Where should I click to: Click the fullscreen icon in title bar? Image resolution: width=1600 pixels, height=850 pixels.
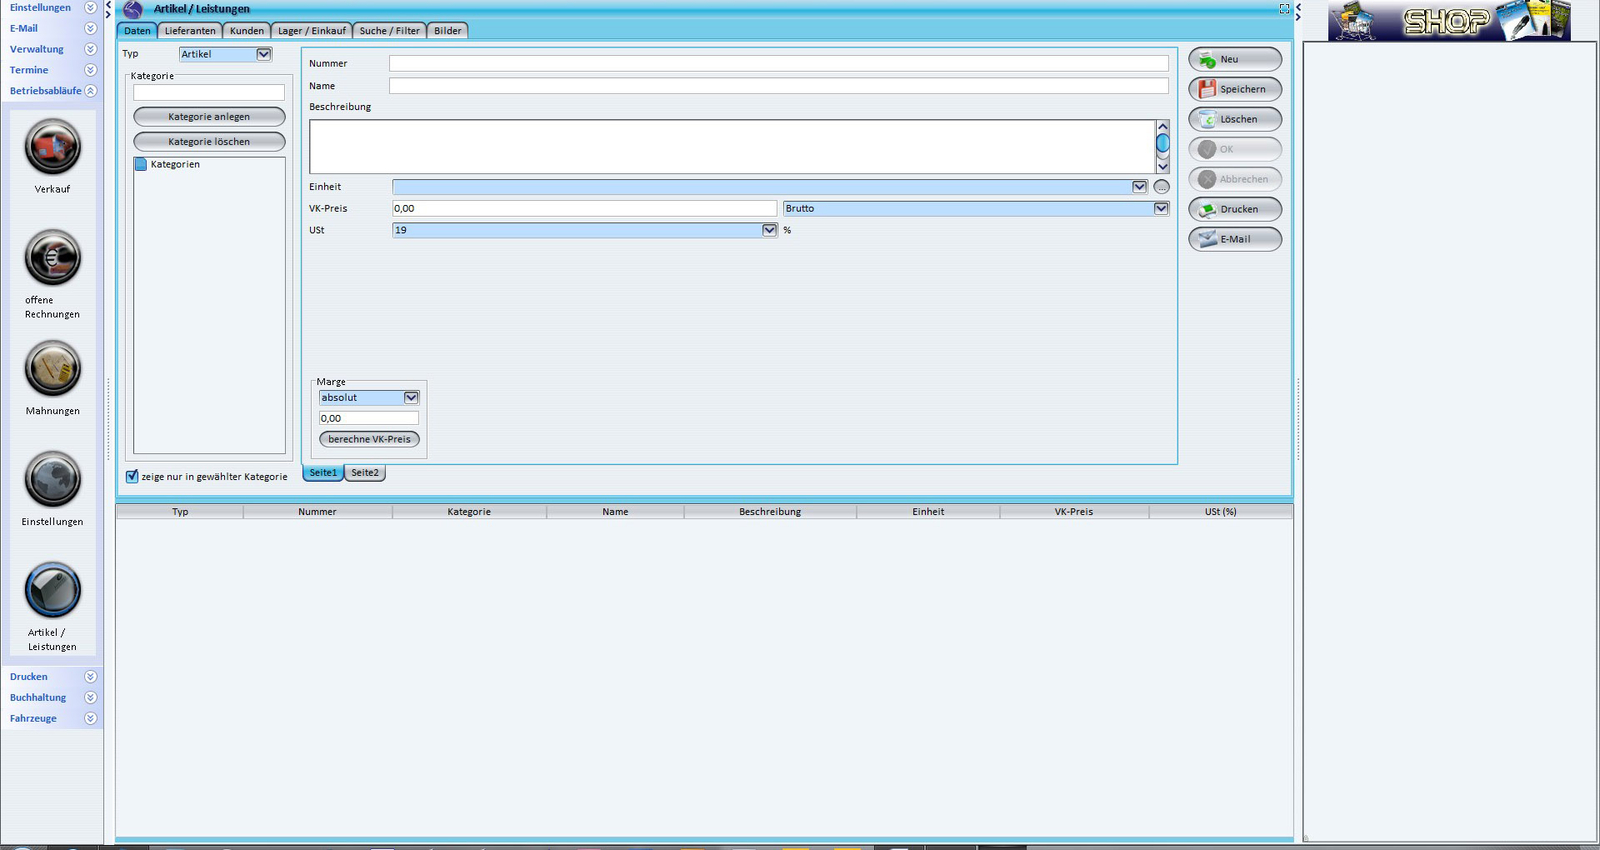click(1284, 8)
